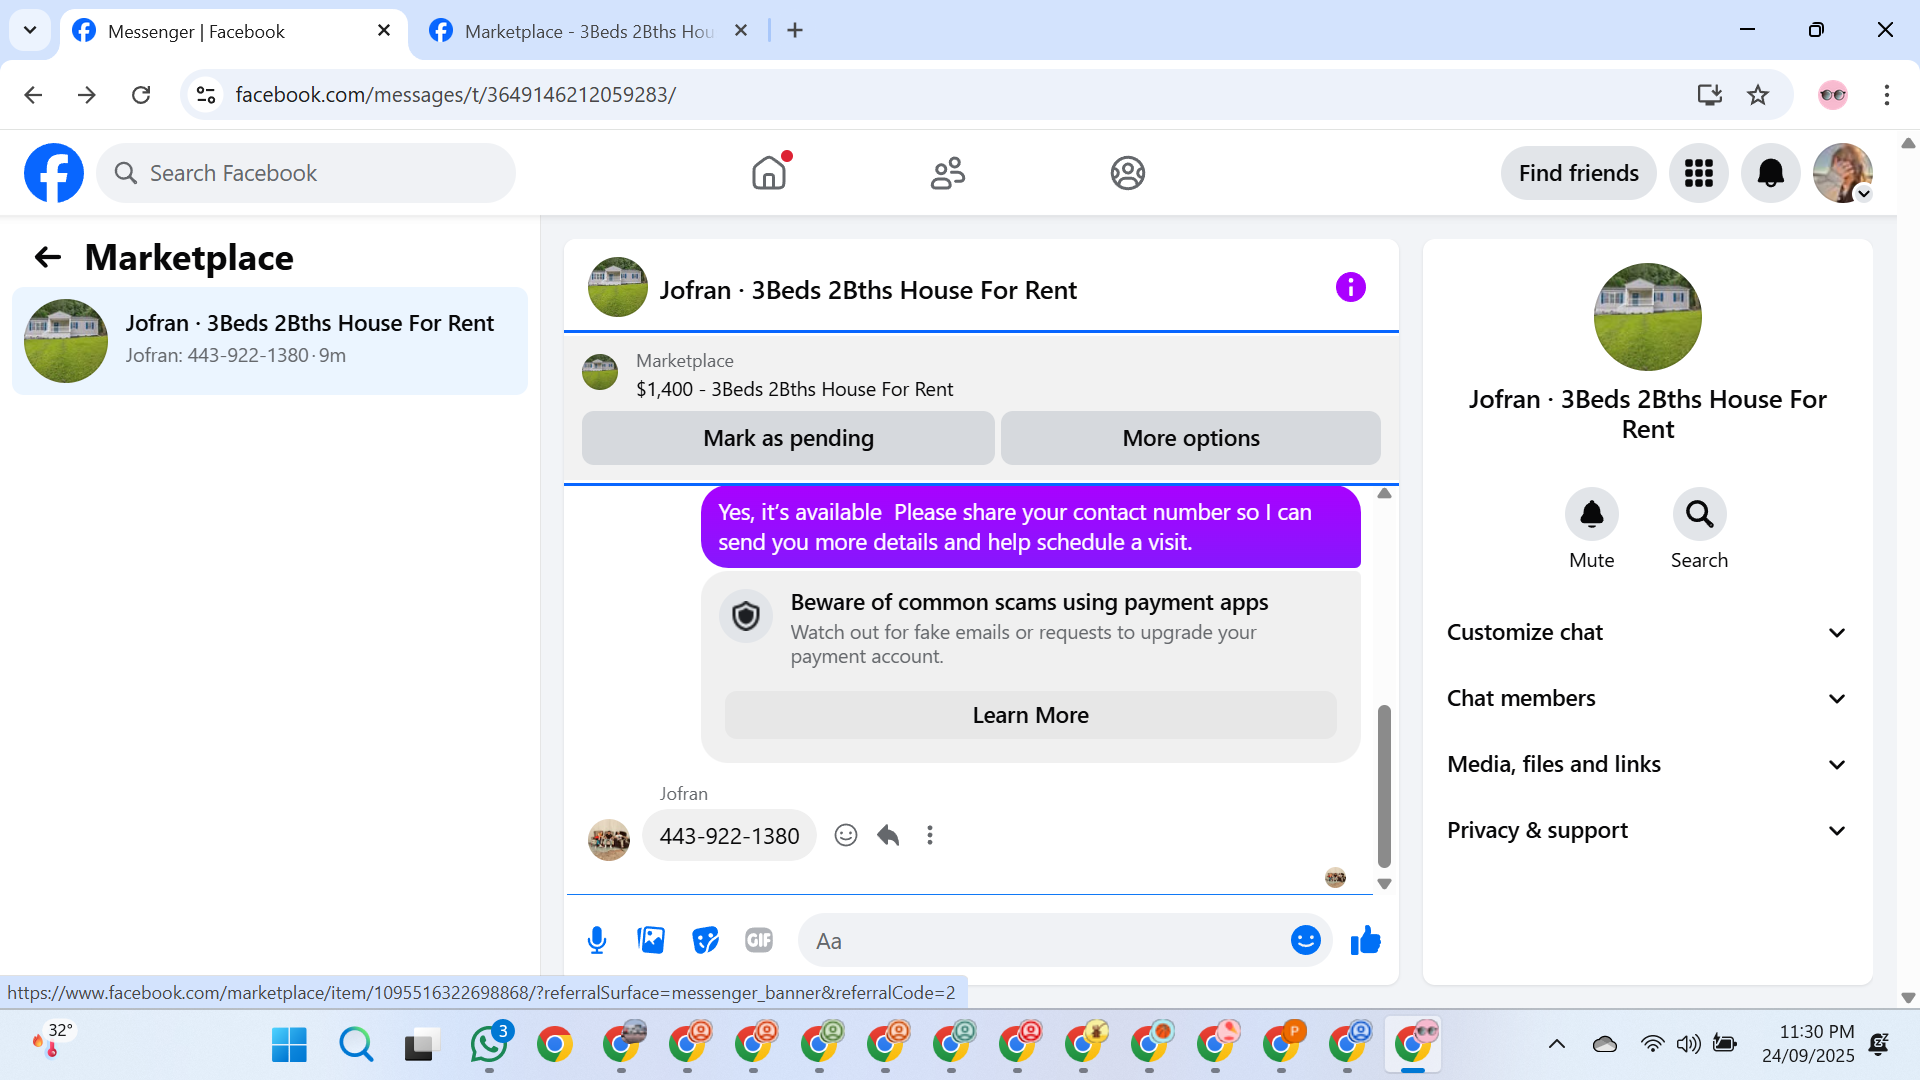Close the Marketplace browser tab
Image resolution: width=1920 pixels, height=1080 pixels.
coord(741,31)
